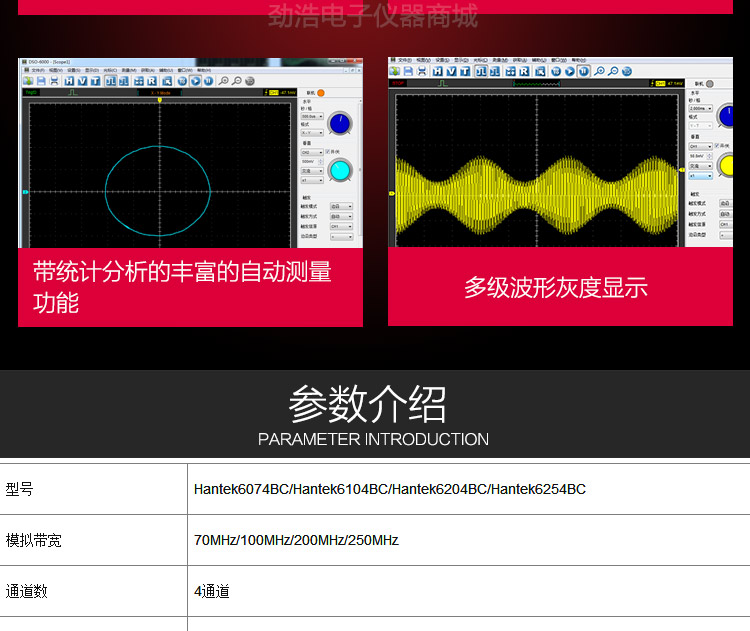Click R reference icon in right yellow-waveform scope
Screen dimensions: 750x631
pyautogui.click(x=524, y=71)
